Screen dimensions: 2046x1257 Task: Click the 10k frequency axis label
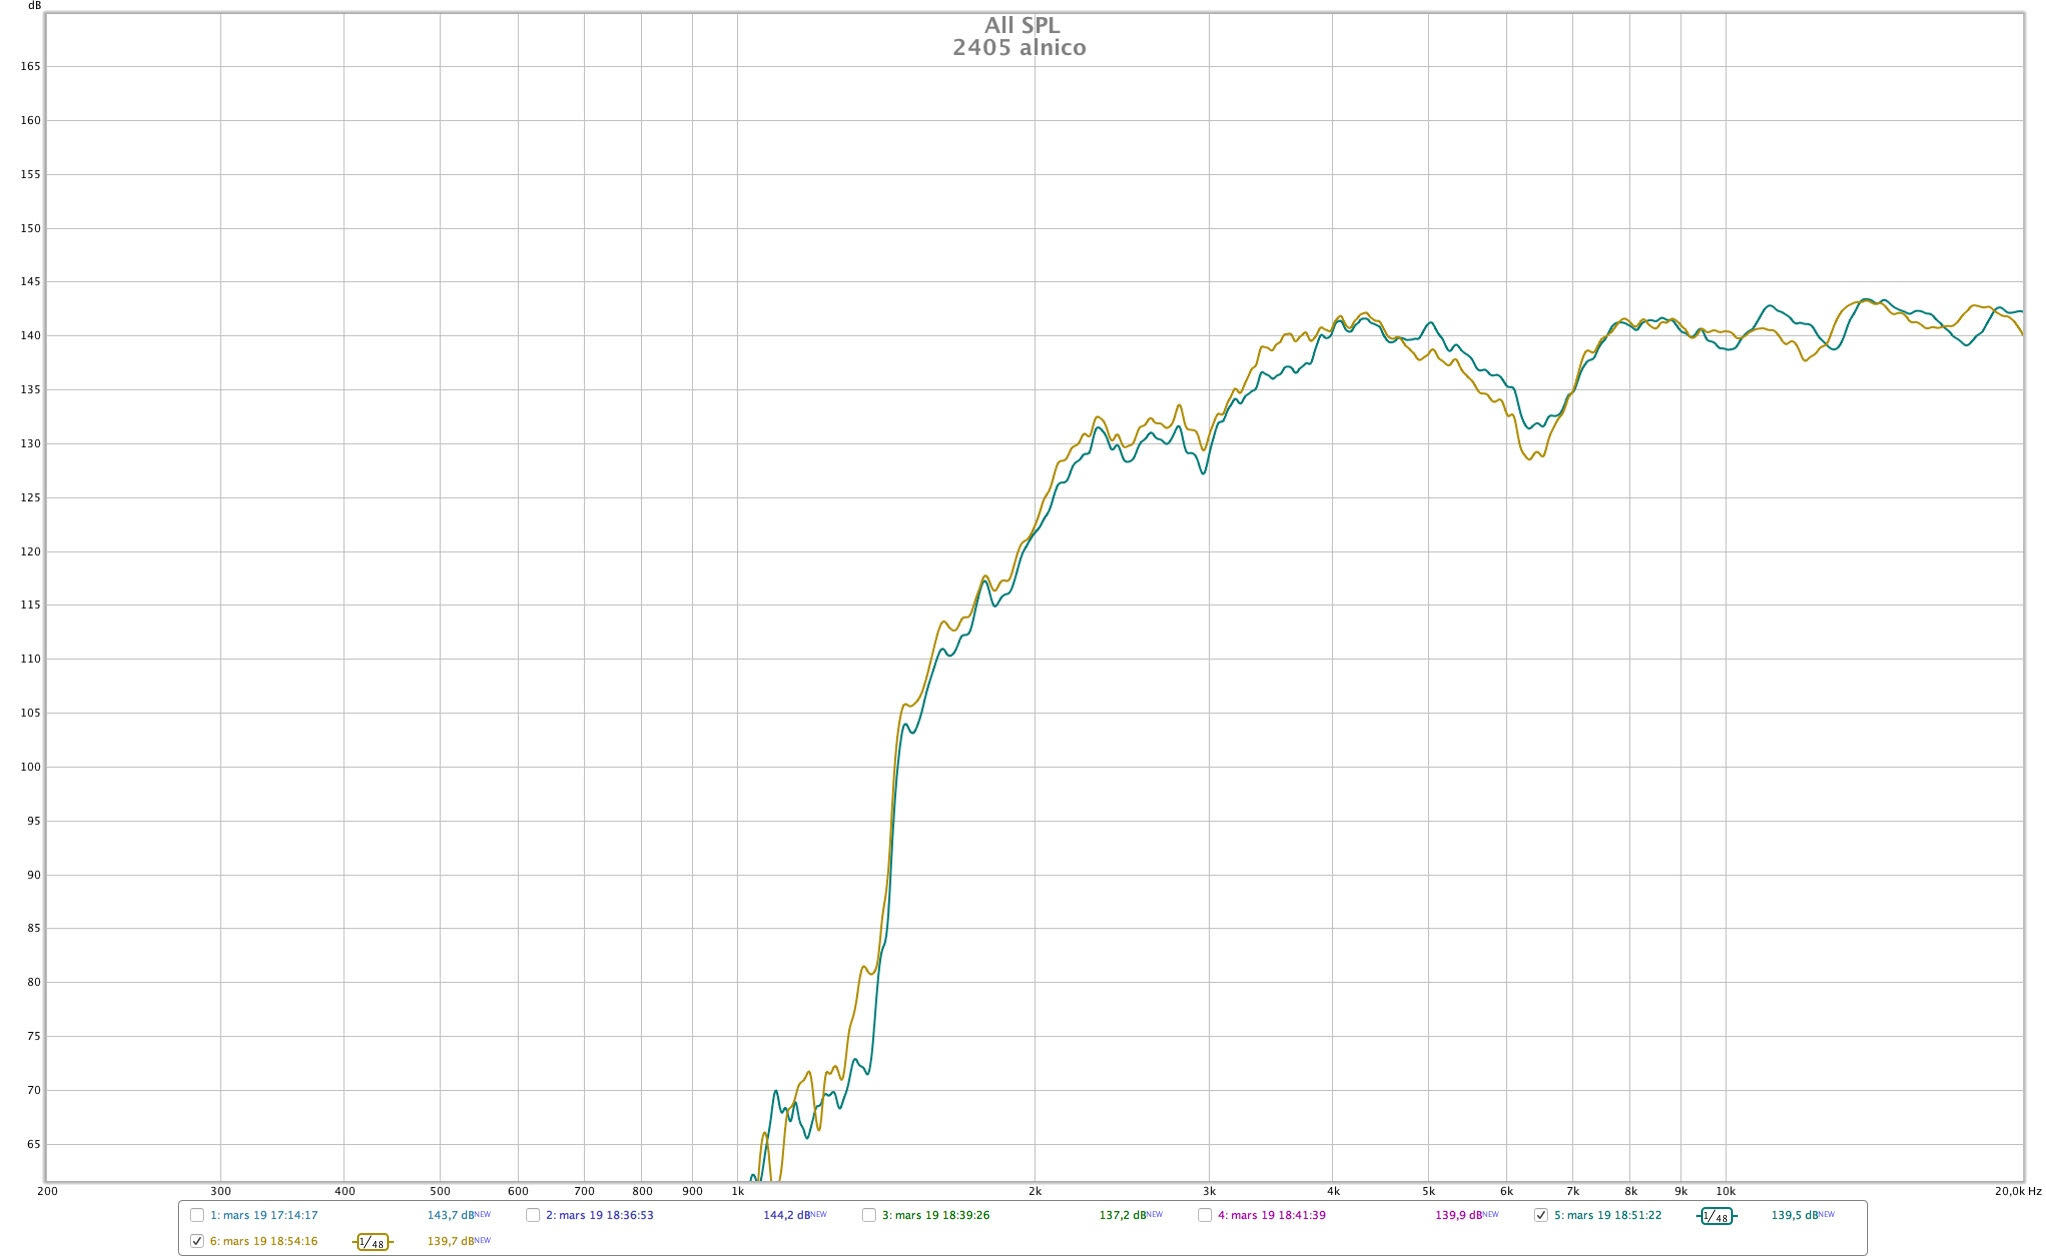tap(1726, 1191)
